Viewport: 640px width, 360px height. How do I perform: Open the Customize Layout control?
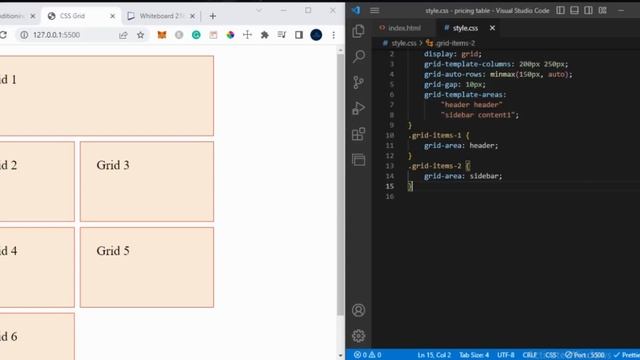tap(602, 10)
